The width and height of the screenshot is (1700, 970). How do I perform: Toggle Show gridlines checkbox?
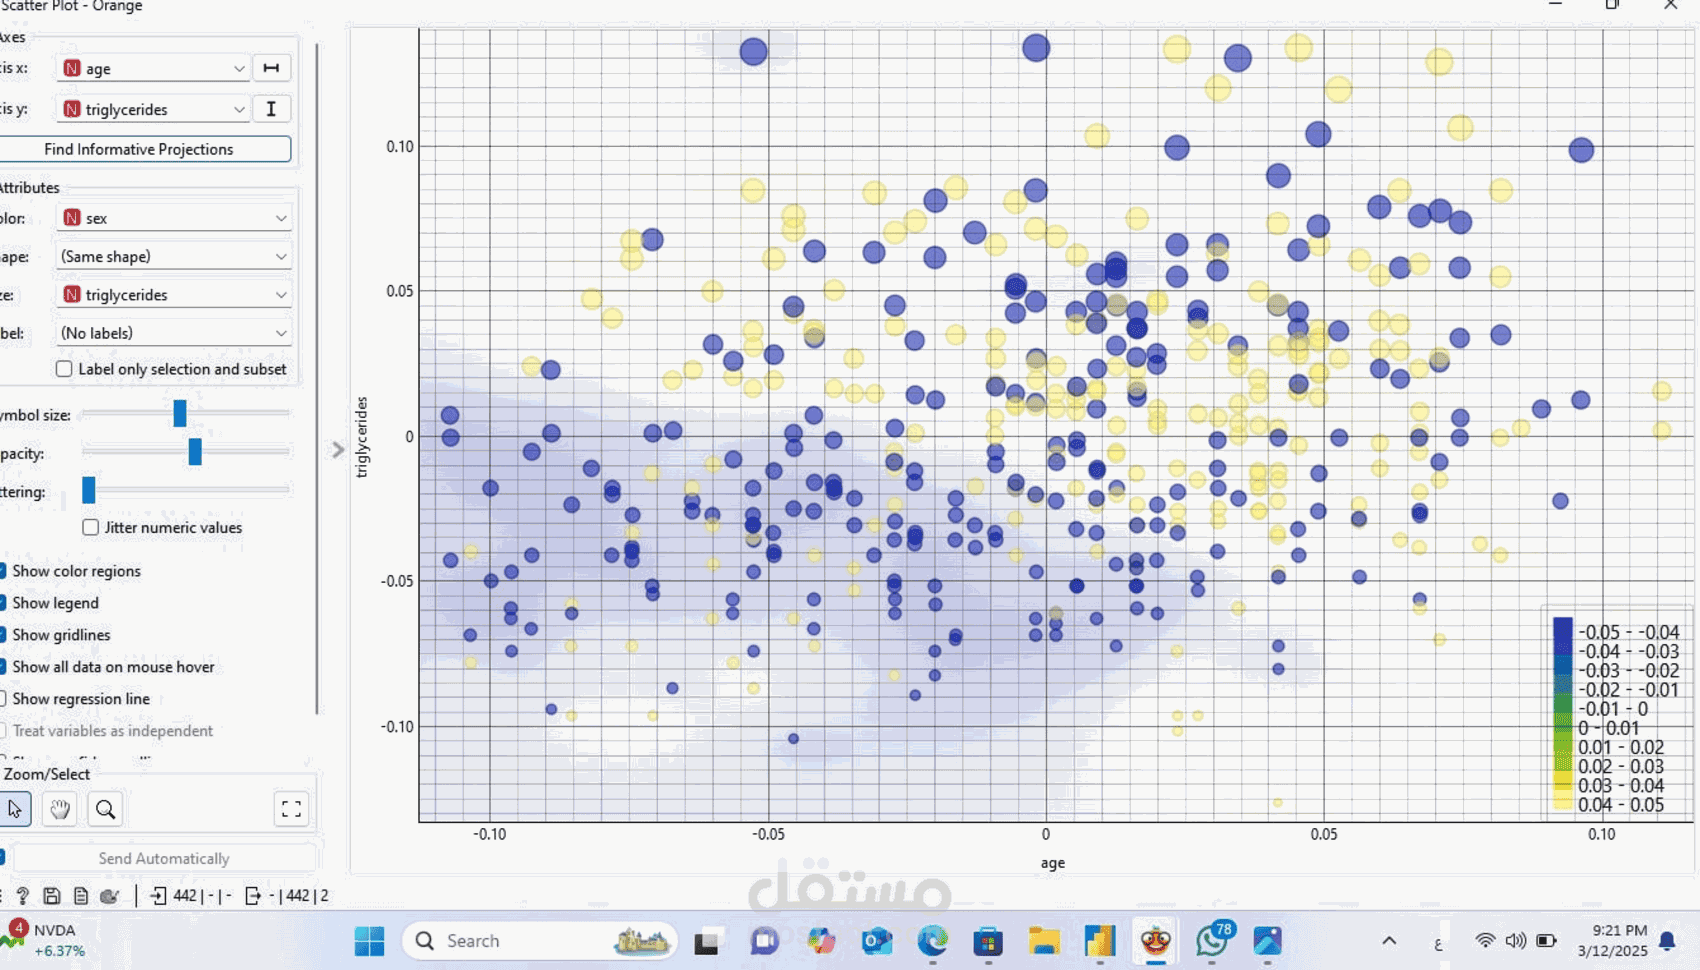[3, 635]
